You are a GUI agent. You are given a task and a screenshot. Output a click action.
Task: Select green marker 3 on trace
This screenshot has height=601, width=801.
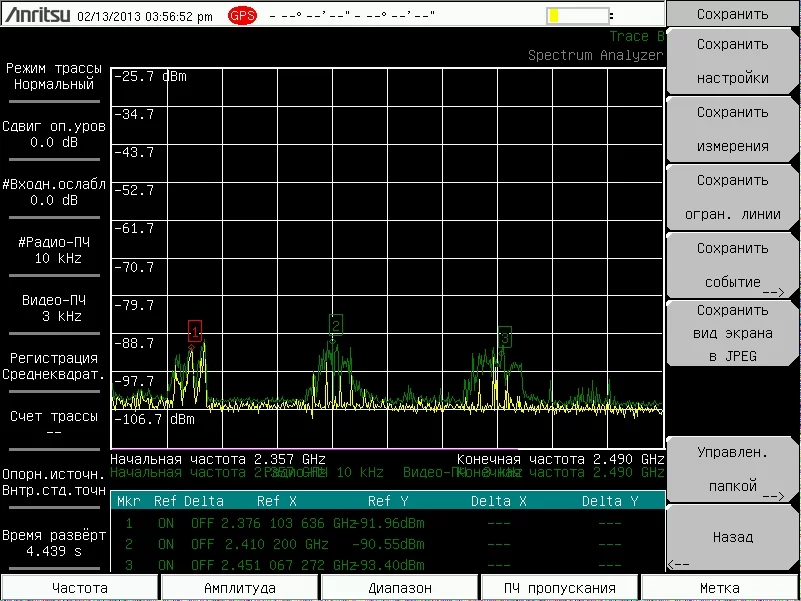pyautogui.click(x=505, y=336)
